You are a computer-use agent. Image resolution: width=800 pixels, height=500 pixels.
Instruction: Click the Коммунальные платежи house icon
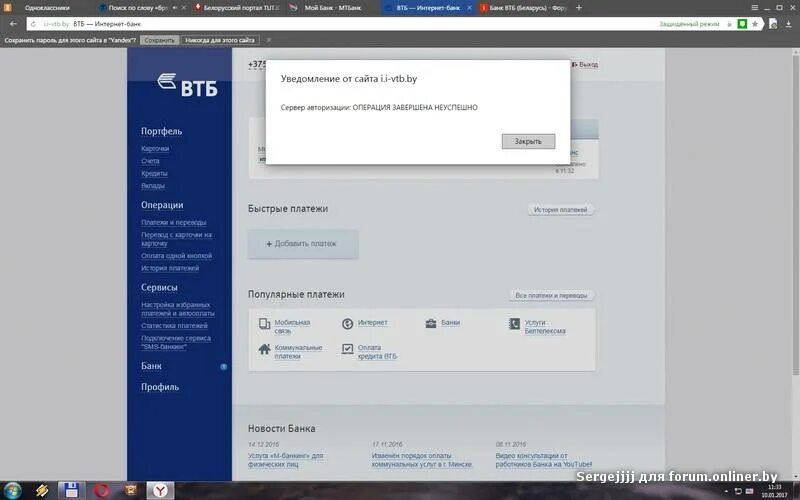264,349
